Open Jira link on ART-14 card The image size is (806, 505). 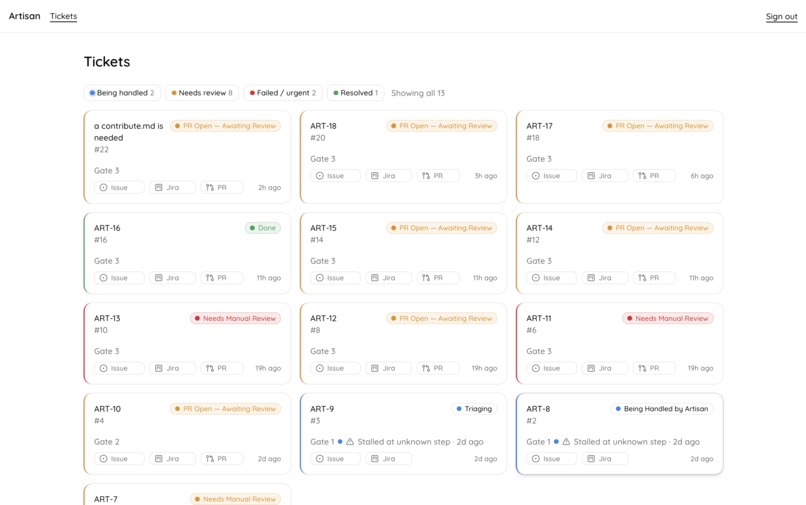(604, 278)
